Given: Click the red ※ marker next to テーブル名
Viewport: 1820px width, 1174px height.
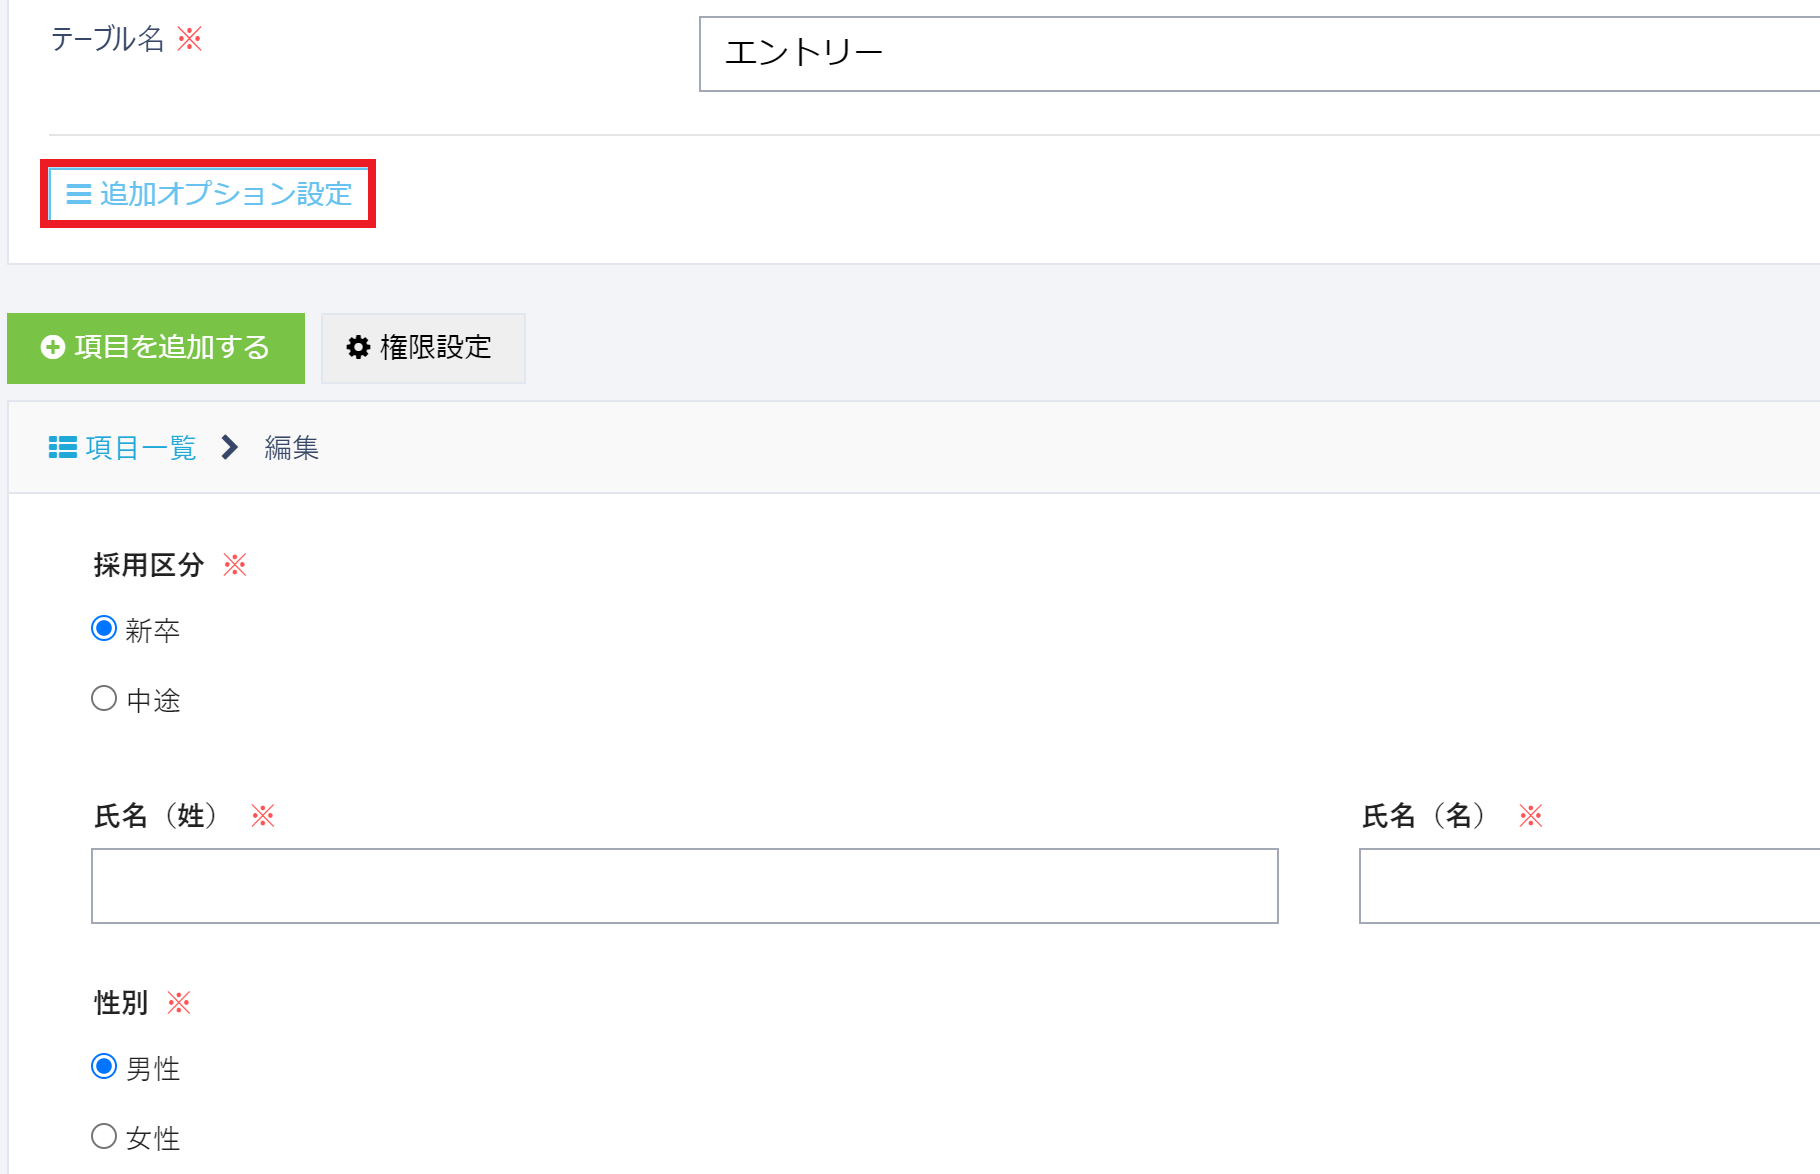Looking at the screenshot, I should 191,40.
